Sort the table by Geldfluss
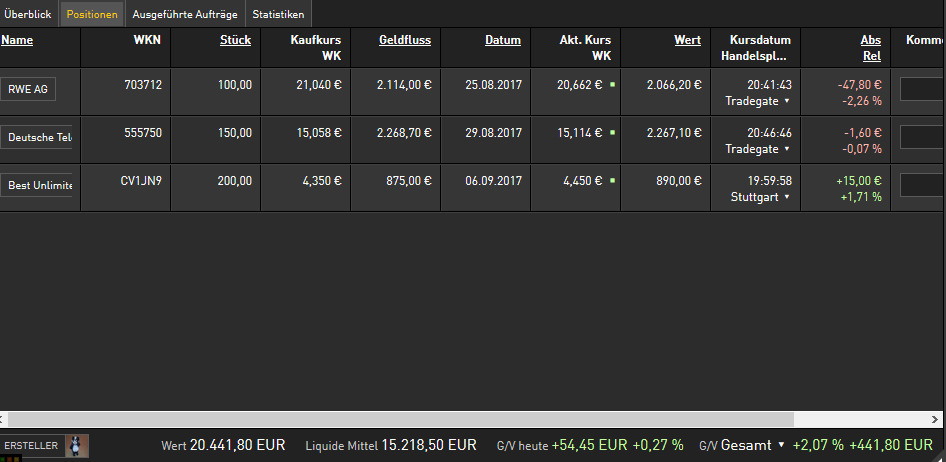The width and height of the screenshot is (946, 462). coord(405,41)
